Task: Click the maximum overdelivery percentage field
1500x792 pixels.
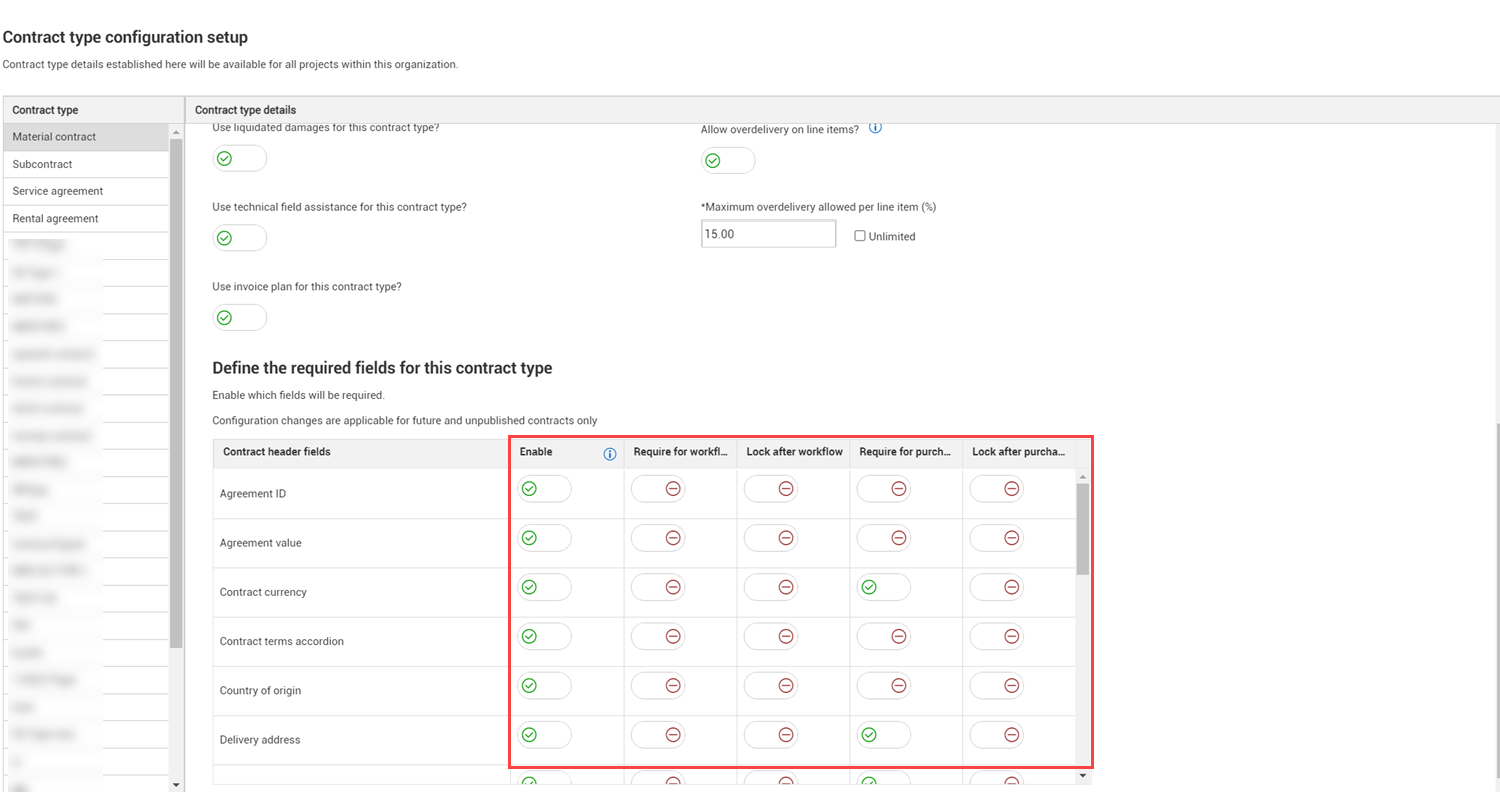Action: [x=768, y=233]
